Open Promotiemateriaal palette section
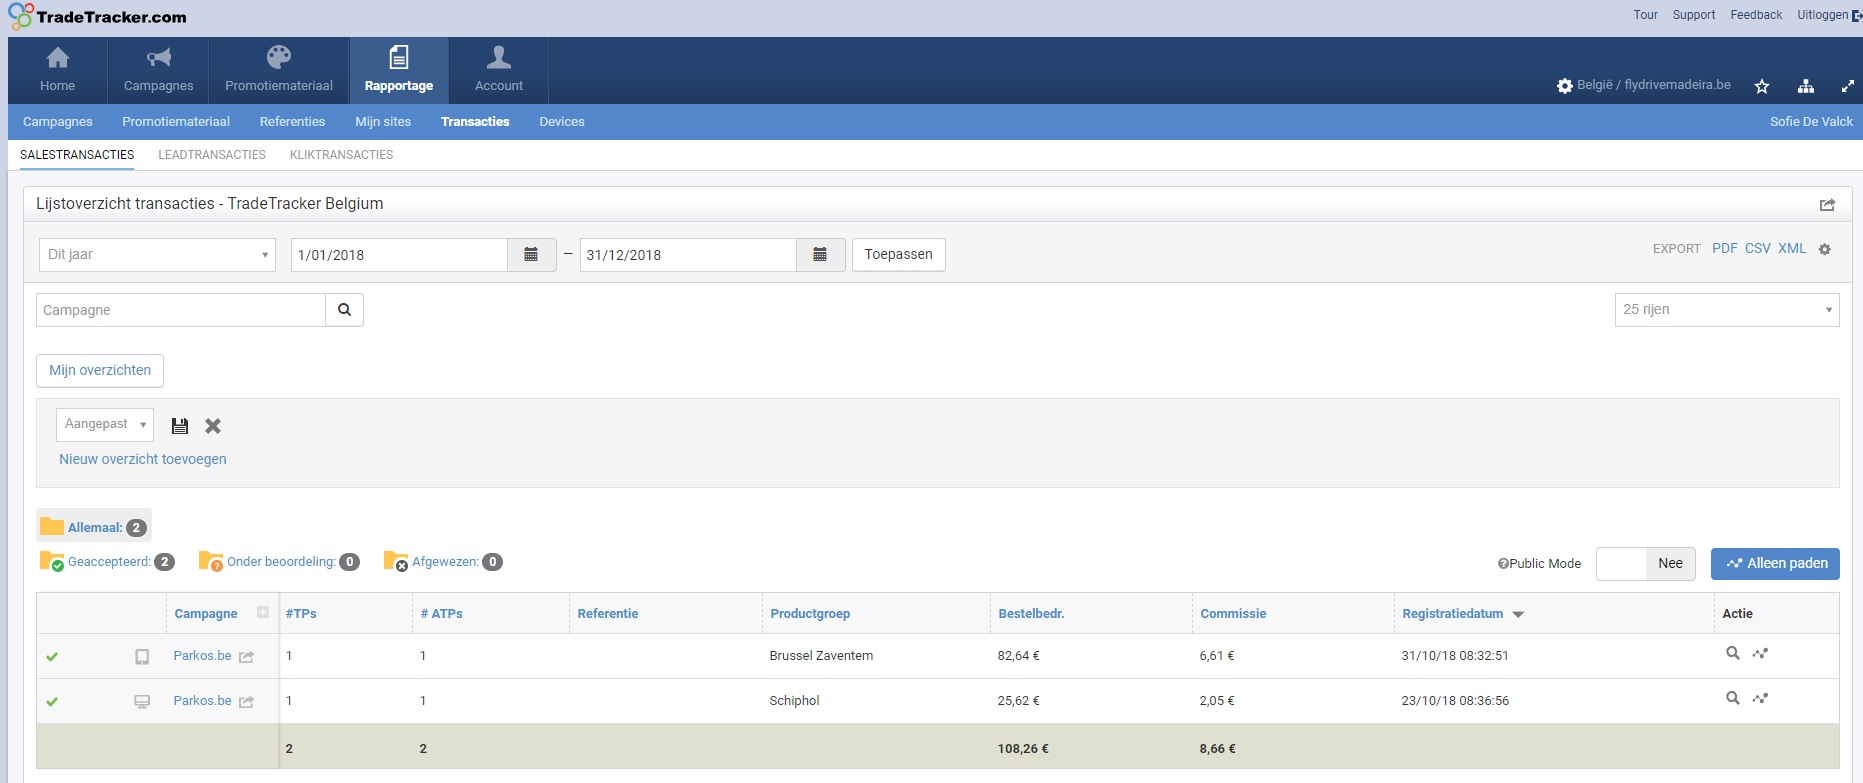 click(279, 70)
